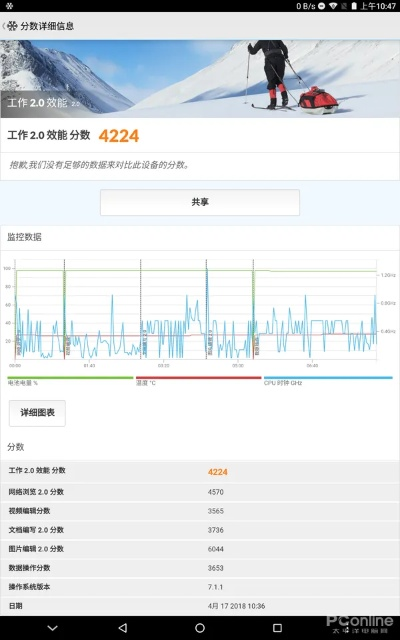Tap the 监控数据 section heading

click(x=24, y=237)
